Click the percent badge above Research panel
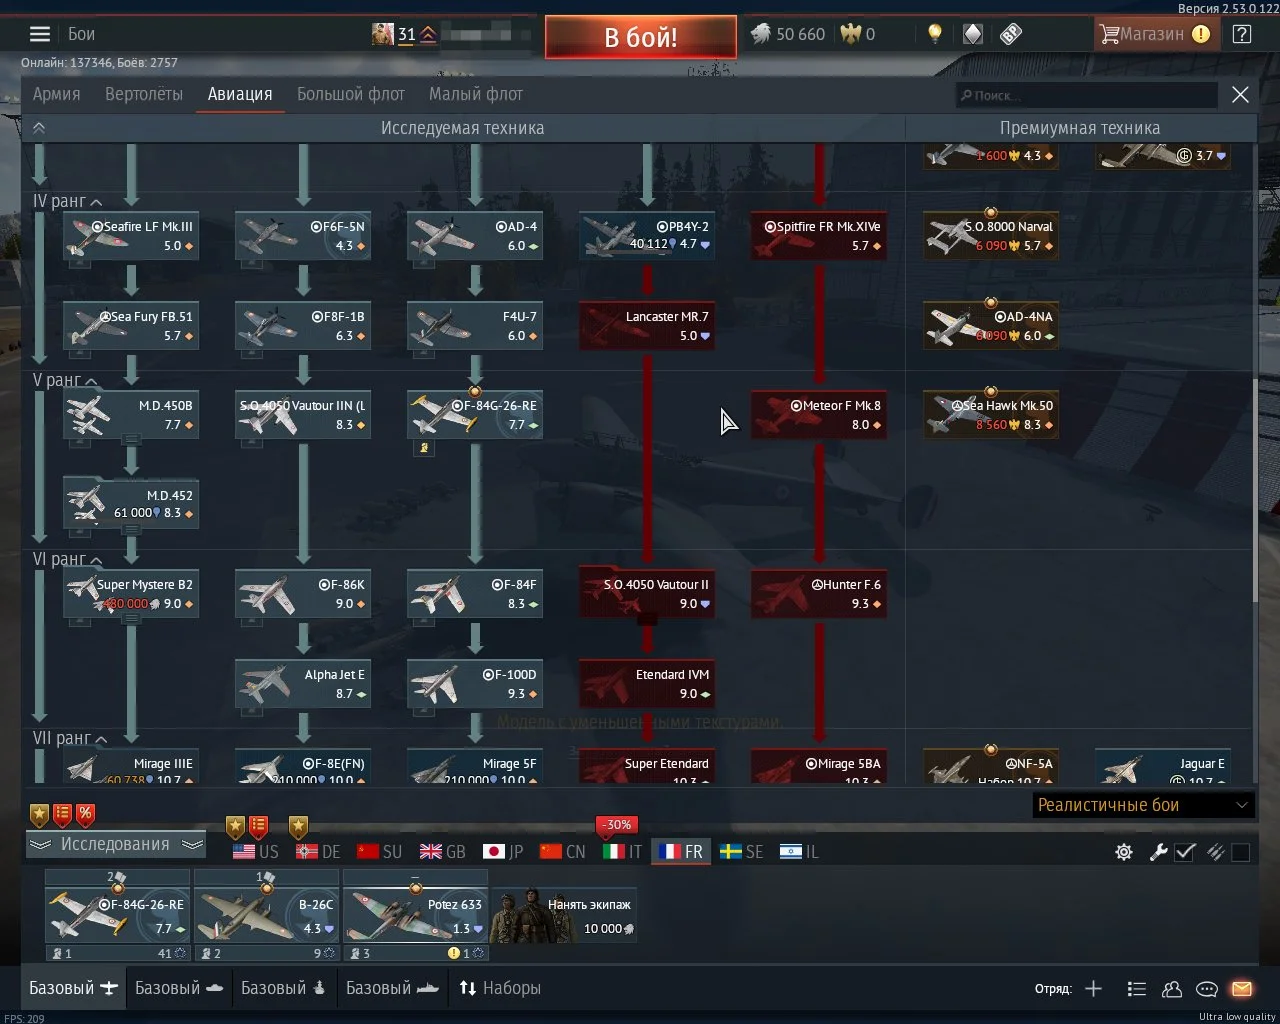 point(85,814)
